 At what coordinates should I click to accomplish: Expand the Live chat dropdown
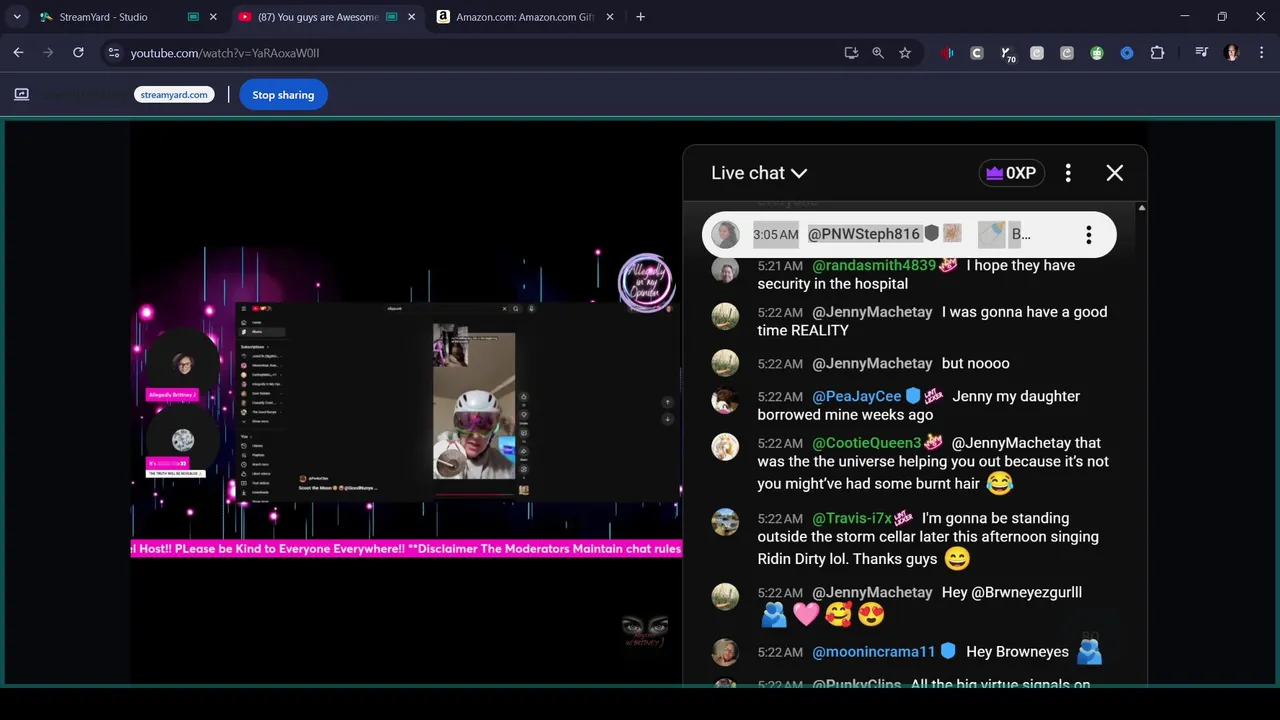(759, 173)
